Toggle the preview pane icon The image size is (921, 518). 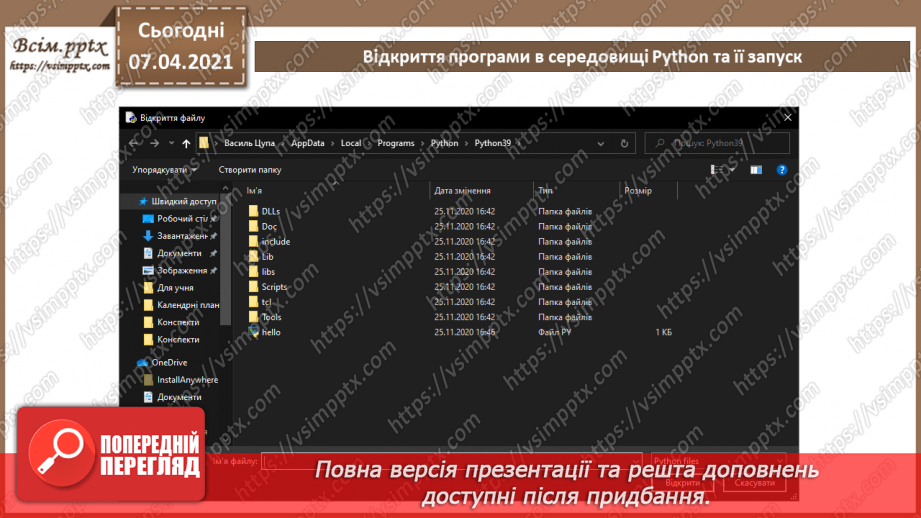(x=756, y=170)
